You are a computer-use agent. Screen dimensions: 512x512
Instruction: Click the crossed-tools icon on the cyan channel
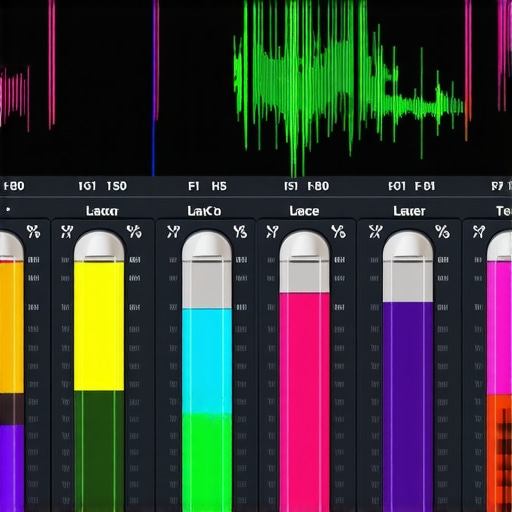(173, 232)
